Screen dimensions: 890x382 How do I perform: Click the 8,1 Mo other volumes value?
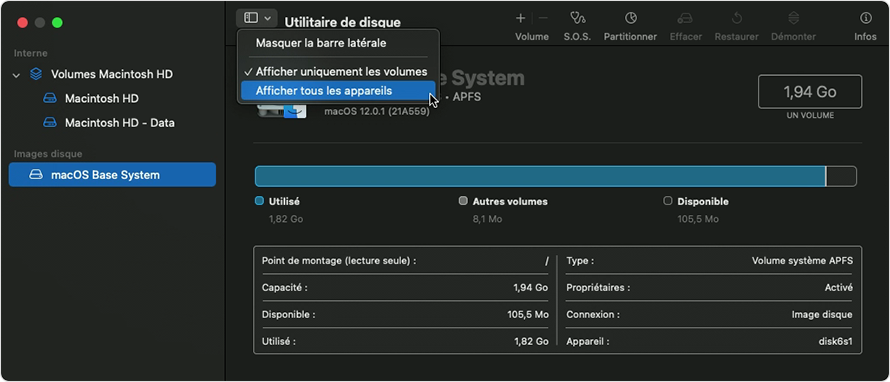(x=487, y=219)
